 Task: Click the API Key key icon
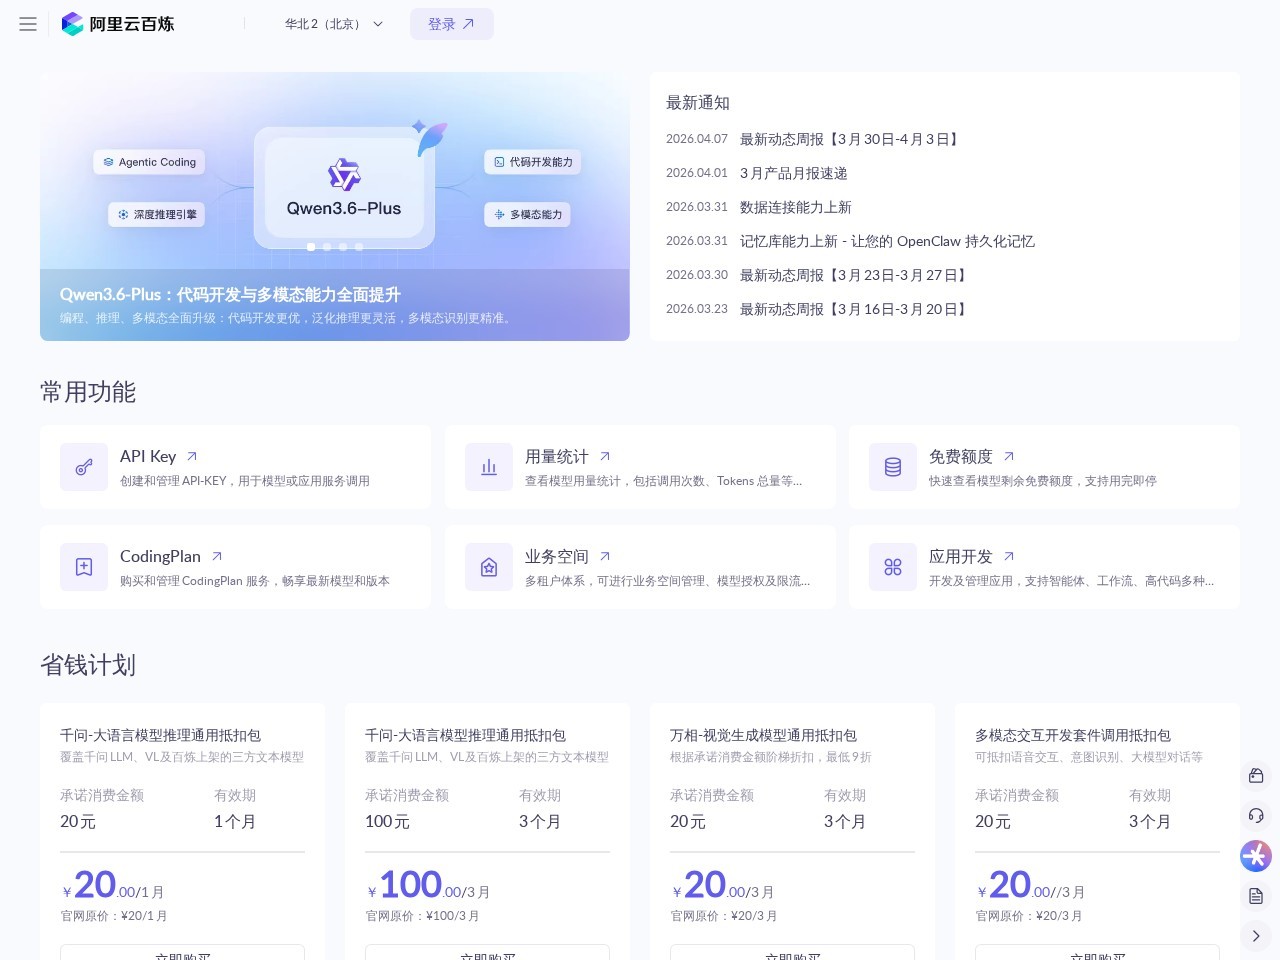[x=84, y=467]
